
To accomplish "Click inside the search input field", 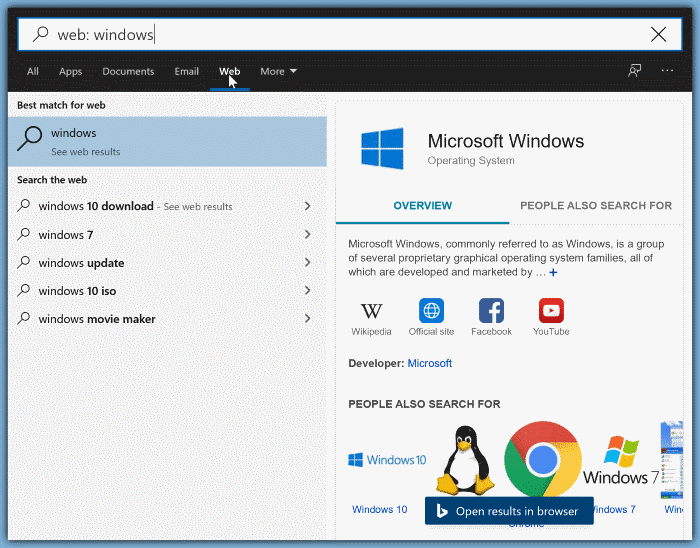I will pos(350,34).
